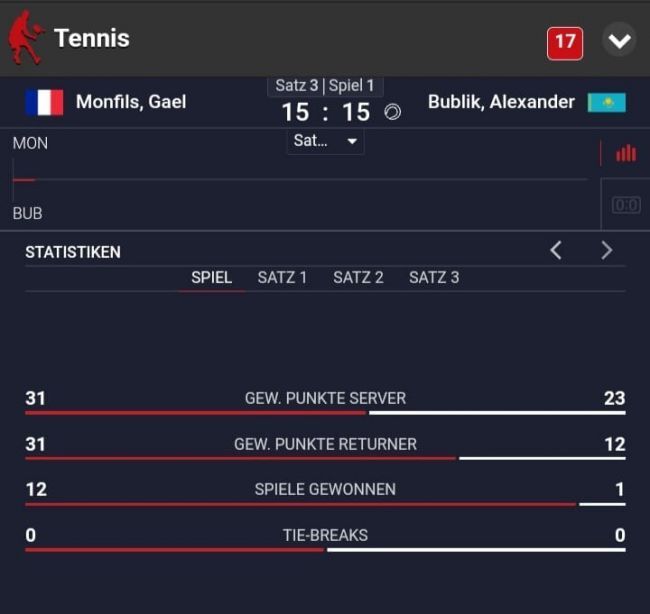Switch to the SATZ 3 tab

[x=434, y=277]
